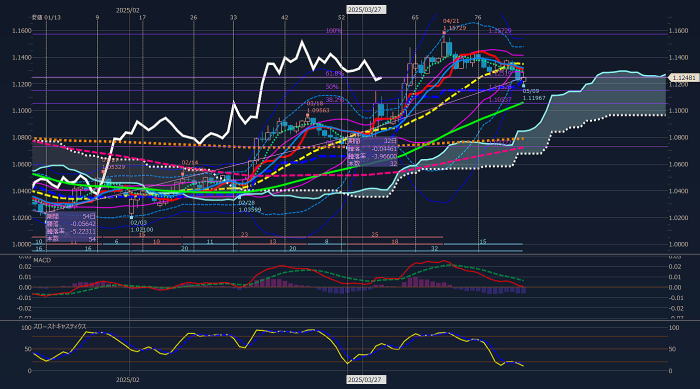The width and height of the screenshot is (700, 389).
Task: Click 50 on the right stochastics axis
Action: pyautogui.click(x=672, y=349)
